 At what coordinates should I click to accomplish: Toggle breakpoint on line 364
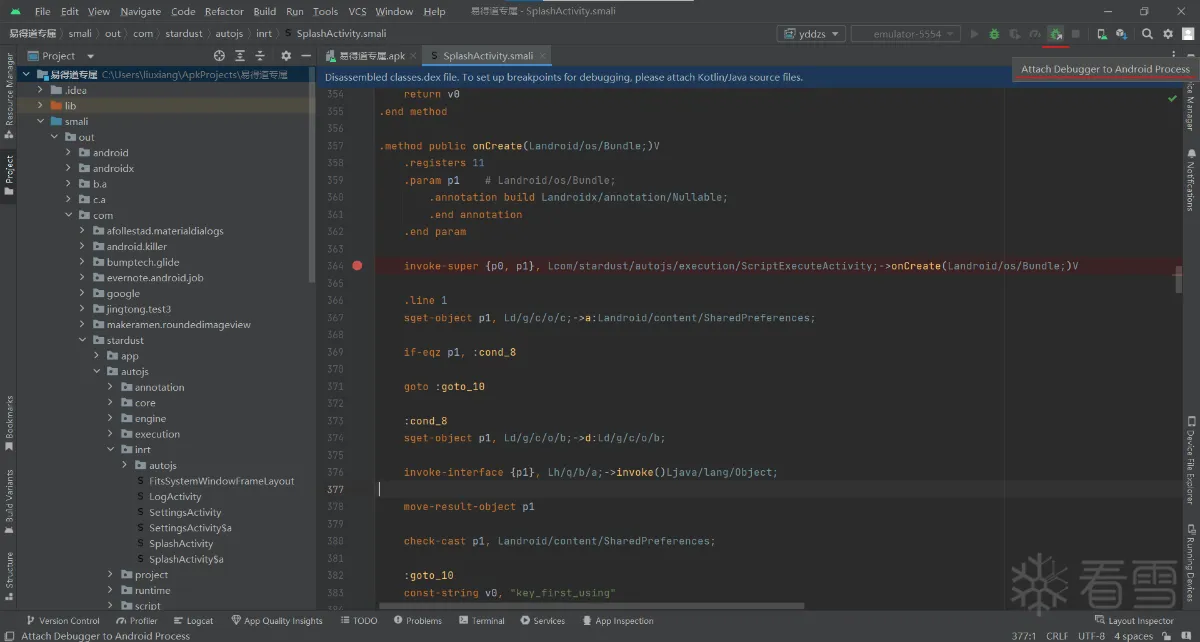coord(357,266)
